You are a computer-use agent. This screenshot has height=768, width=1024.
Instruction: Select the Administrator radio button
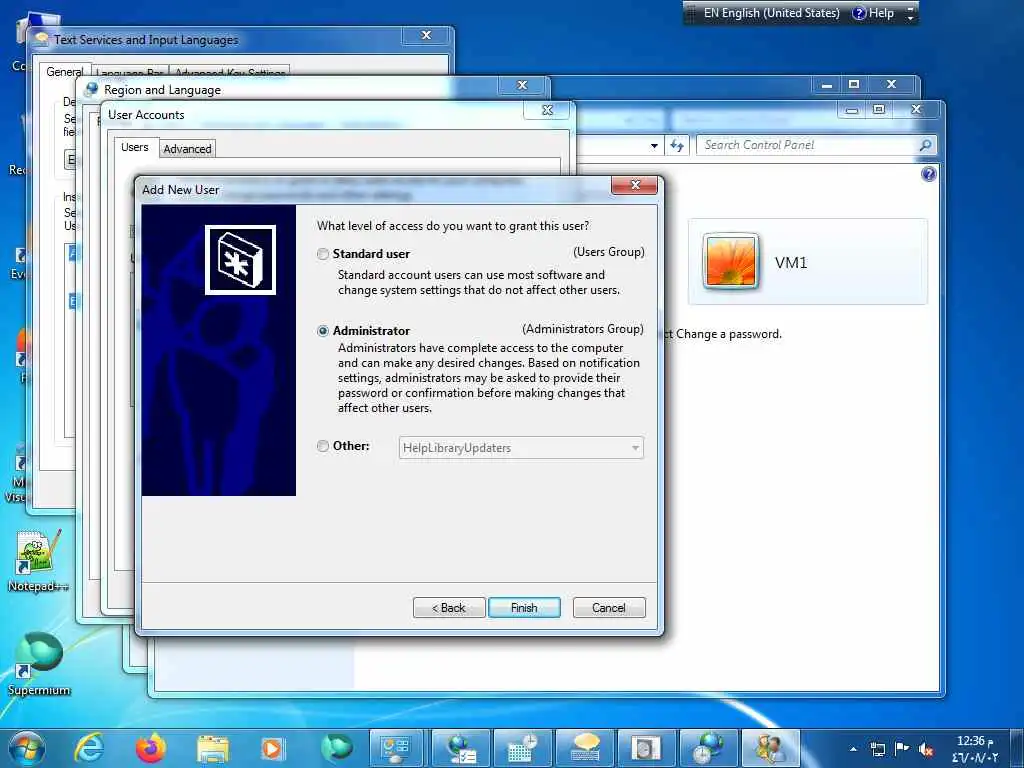(323, 331)
